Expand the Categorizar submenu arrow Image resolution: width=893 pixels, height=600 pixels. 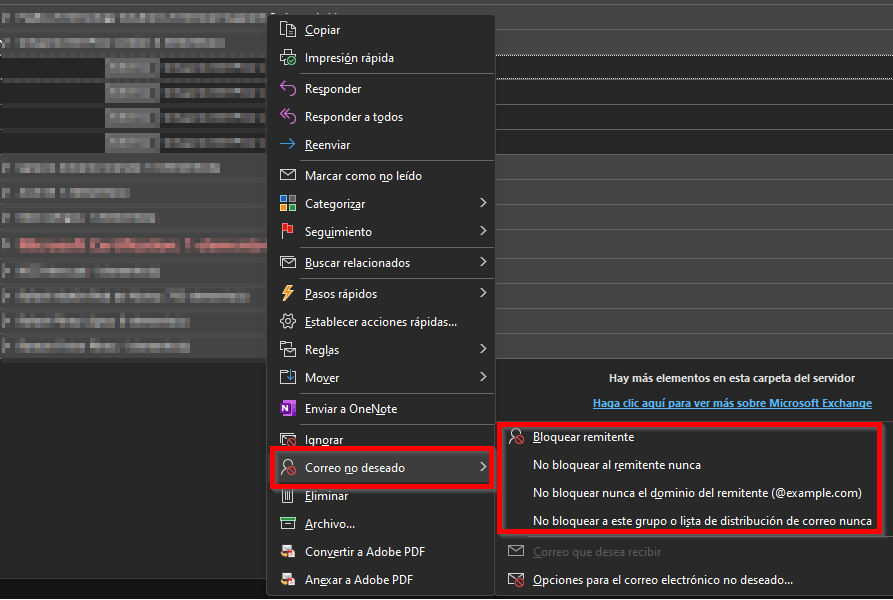click(483, 204)
